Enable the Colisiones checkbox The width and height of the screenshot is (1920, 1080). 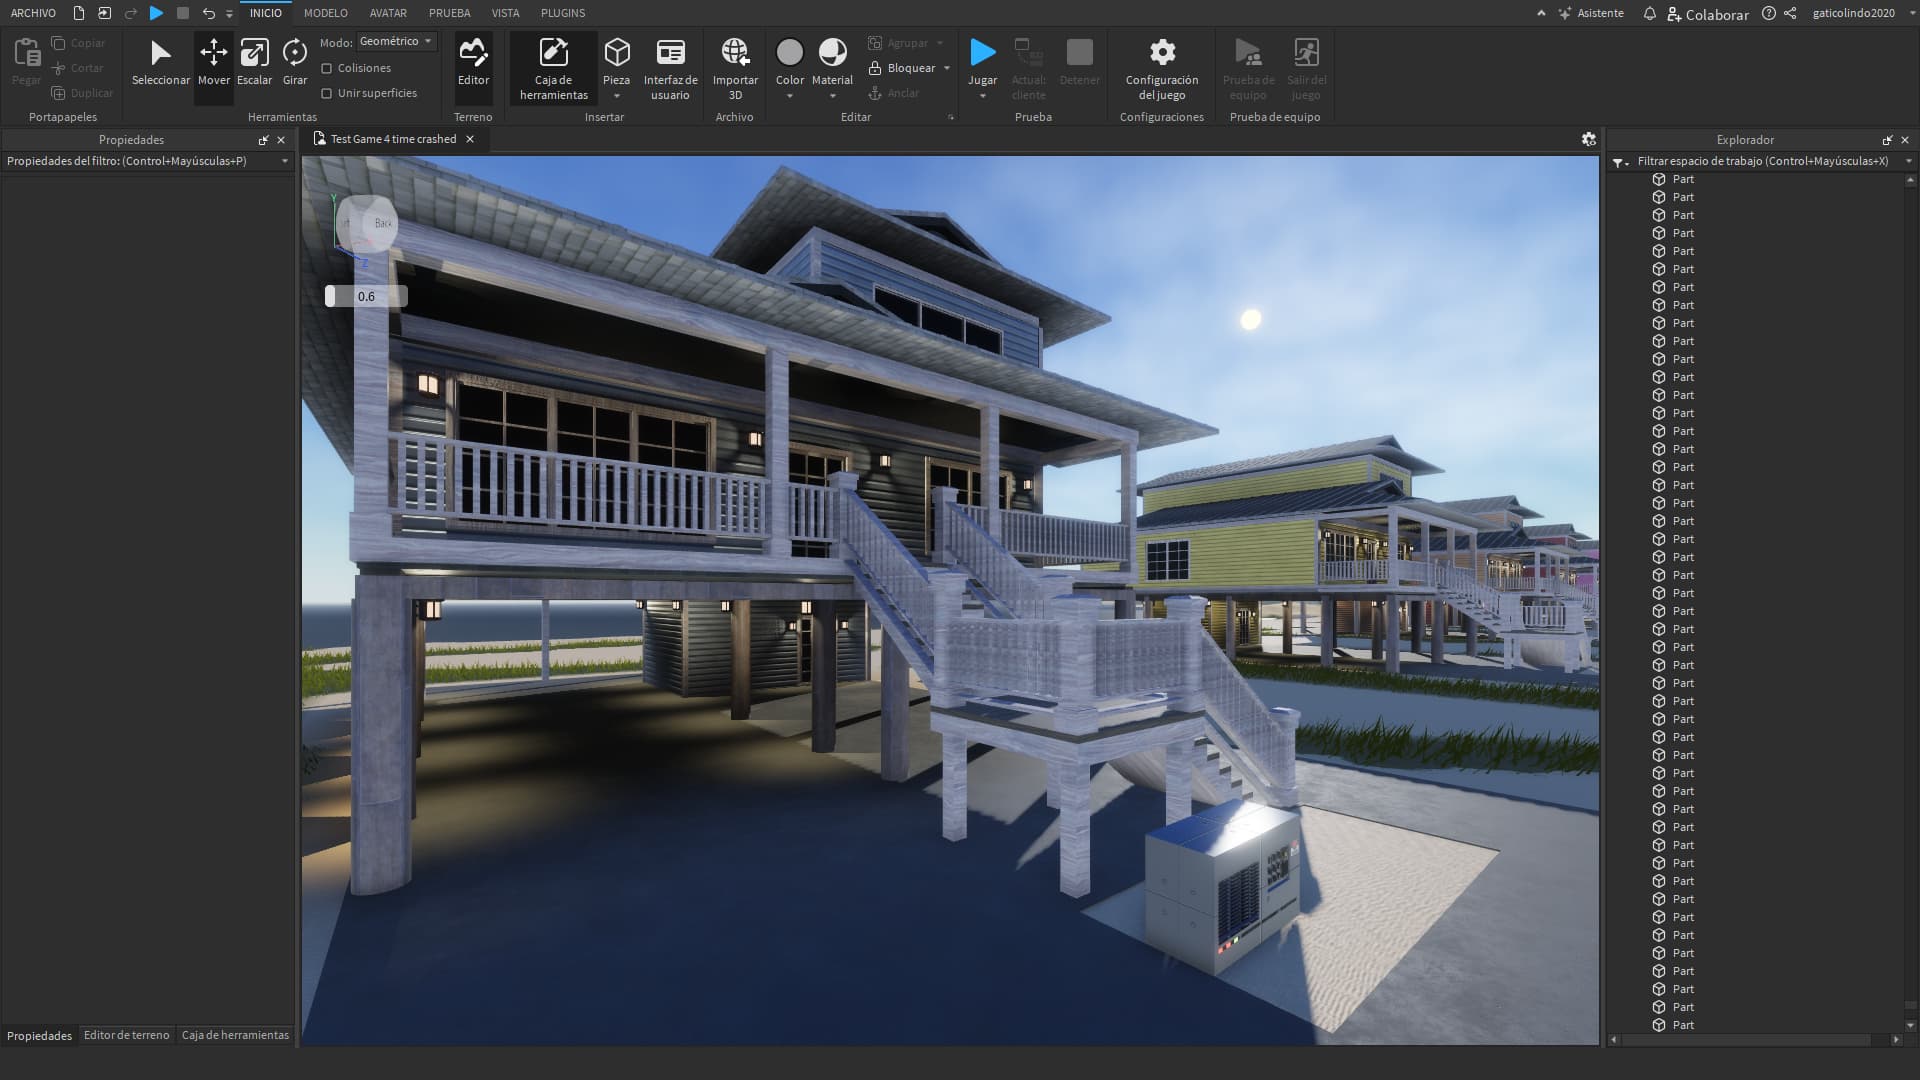pos(326,68)
